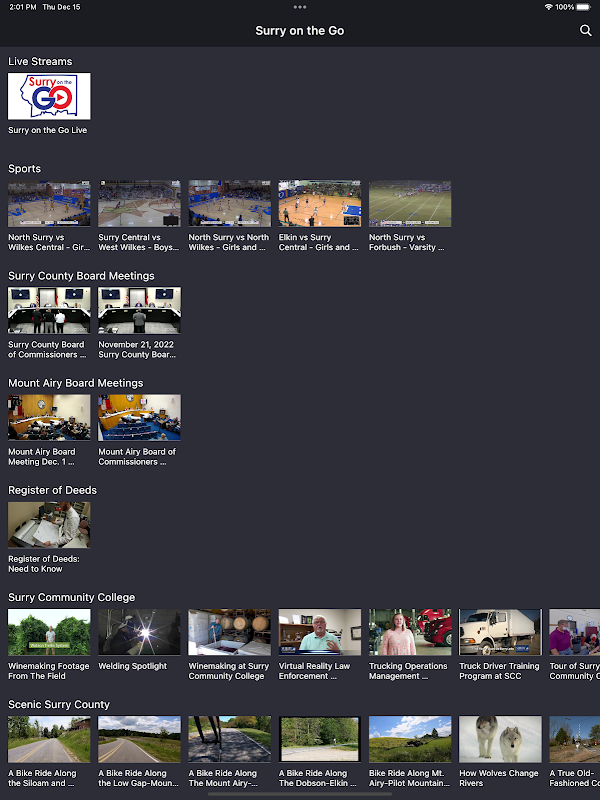Screen dimensions: 600x800
Task: Open Surry Central vs West Wilkes thumbnail
Action: tap(139, 204)
